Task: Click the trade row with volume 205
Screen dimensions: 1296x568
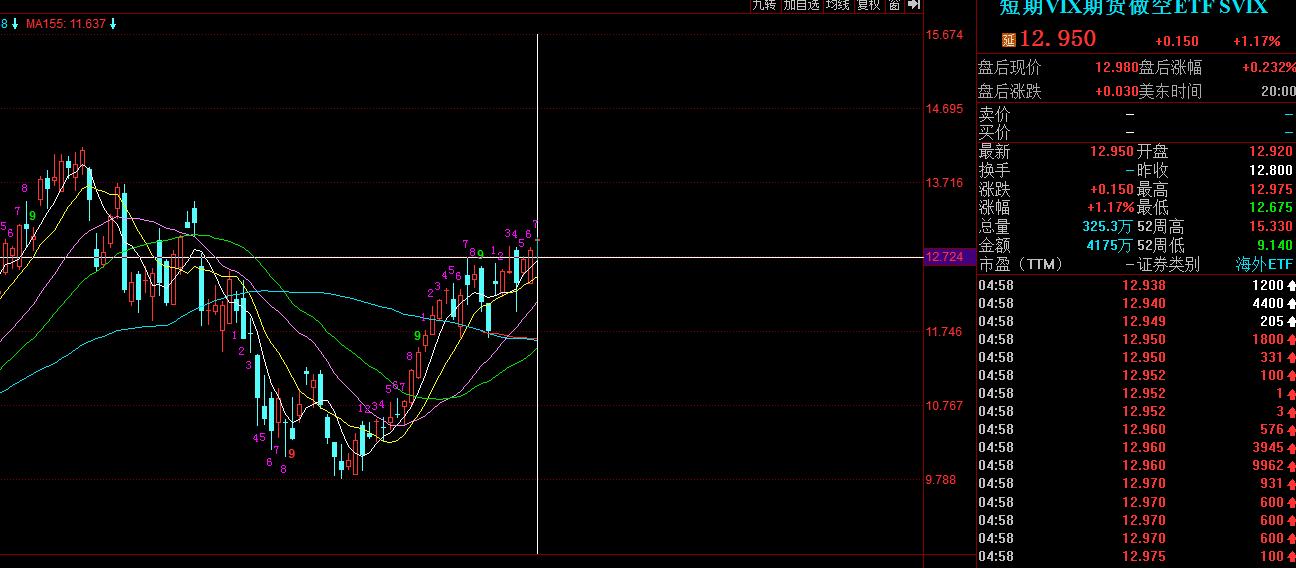Action: click(x=1136, y=321)
